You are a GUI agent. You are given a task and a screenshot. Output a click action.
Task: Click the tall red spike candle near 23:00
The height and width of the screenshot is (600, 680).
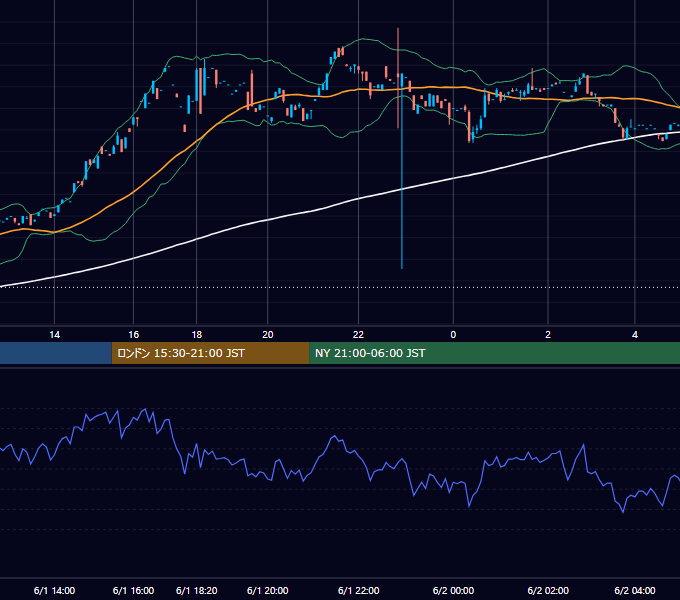[398, 78]
